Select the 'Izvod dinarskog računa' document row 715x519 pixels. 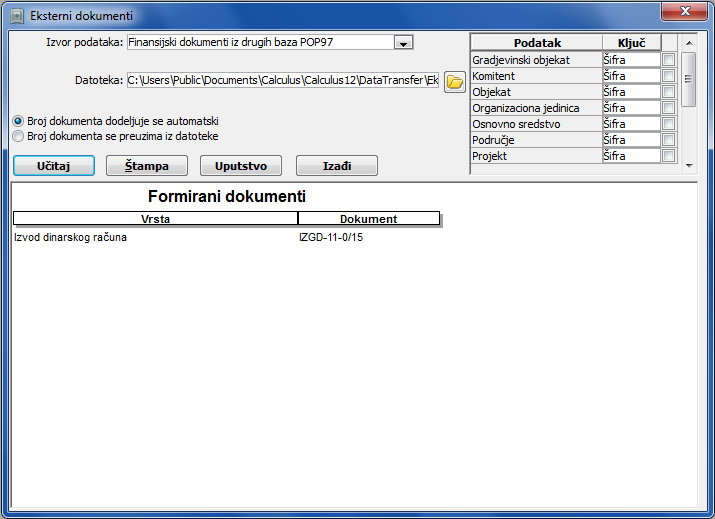(x=71, y=238)
